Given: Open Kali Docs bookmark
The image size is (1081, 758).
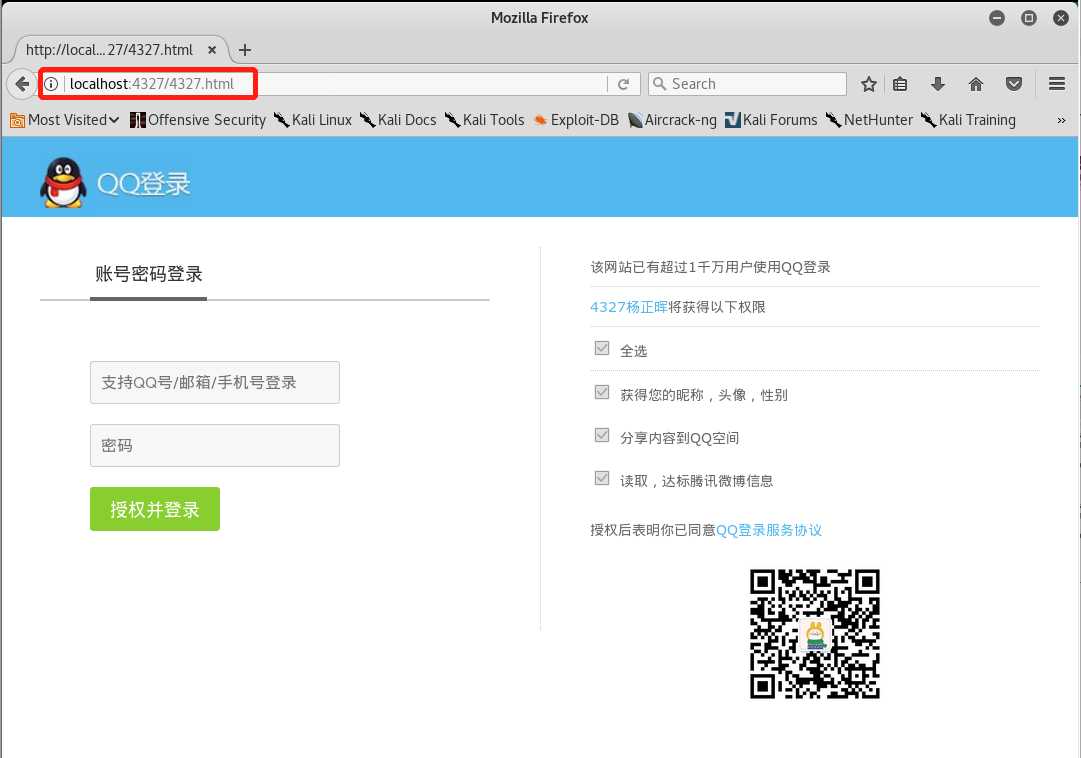Looking at the screenshot, I should click(398, 120).
